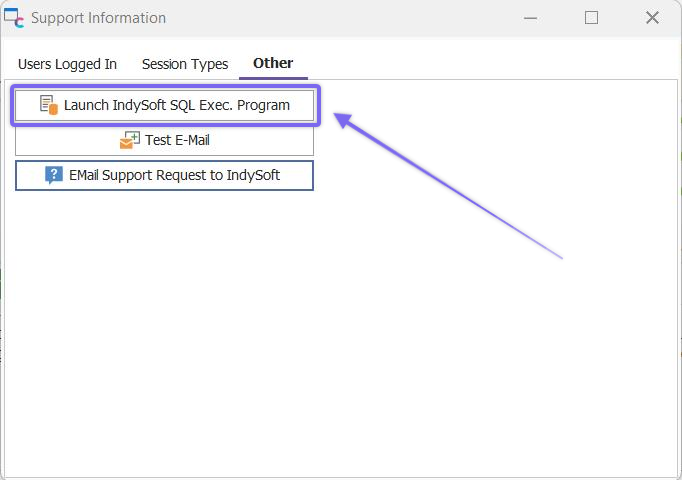Click the underline indicator beneath Other tab
Screen dimensions: 682x480
[x=273, y=77]
